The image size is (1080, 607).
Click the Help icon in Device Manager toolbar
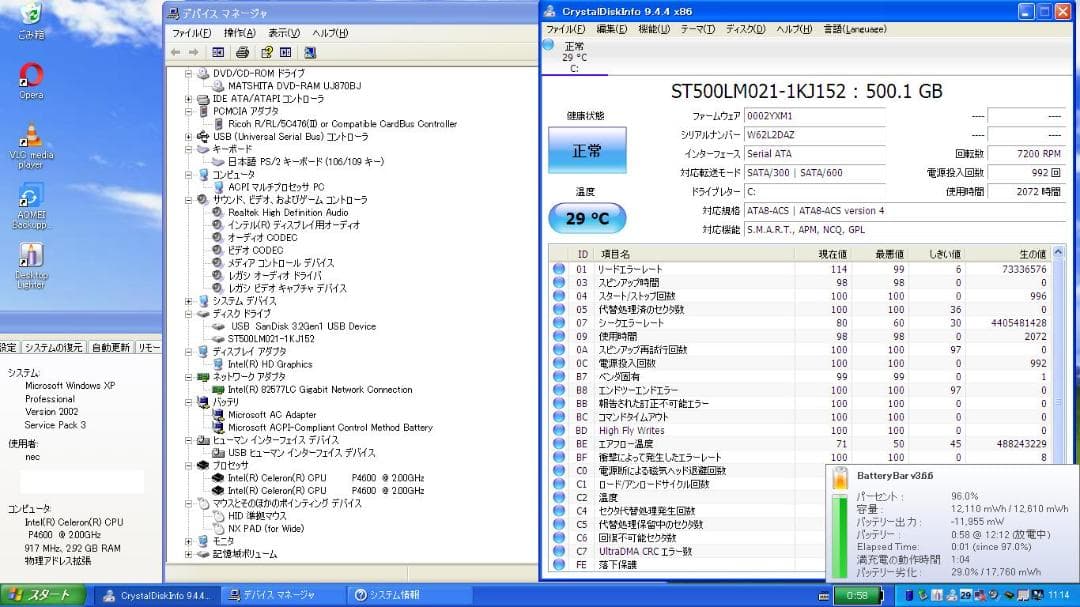coord(265,51)
